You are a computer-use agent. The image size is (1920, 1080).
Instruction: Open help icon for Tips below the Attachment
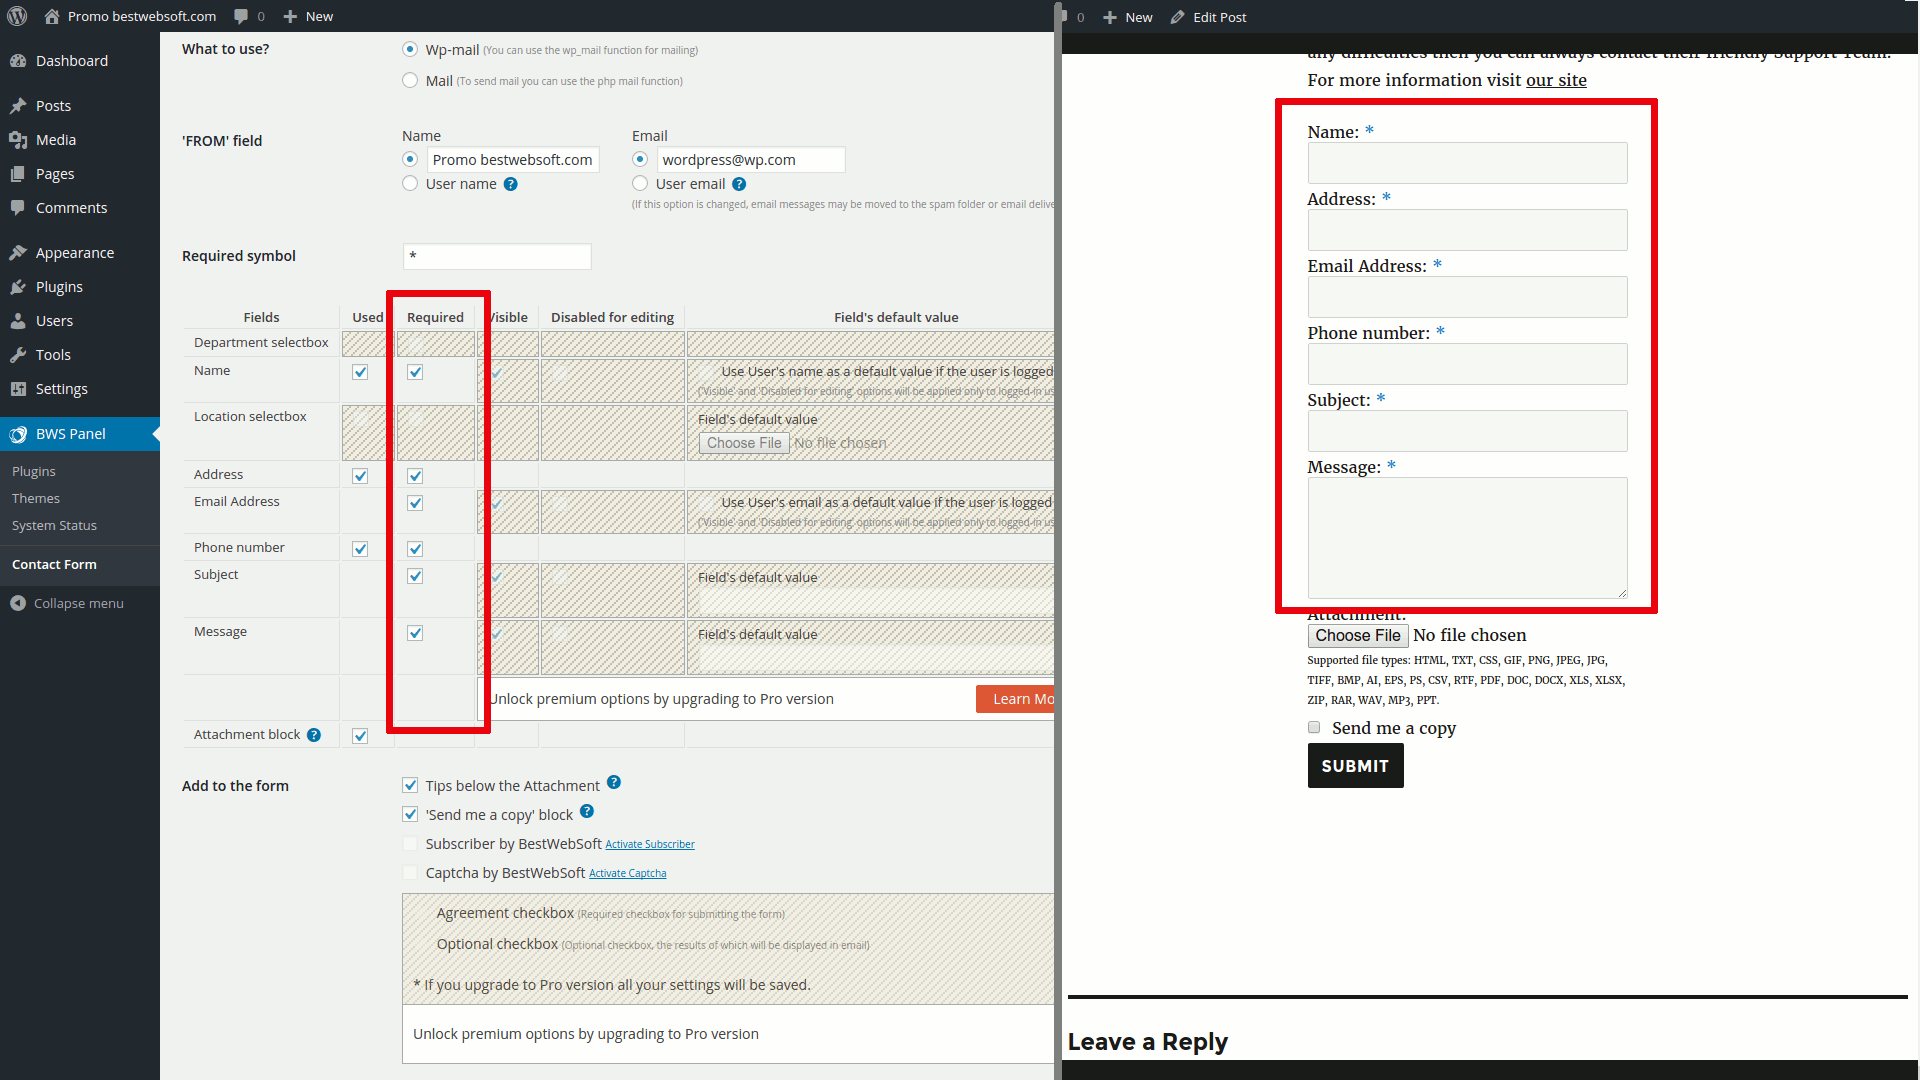pyautogui.click(x=614, y=782)
